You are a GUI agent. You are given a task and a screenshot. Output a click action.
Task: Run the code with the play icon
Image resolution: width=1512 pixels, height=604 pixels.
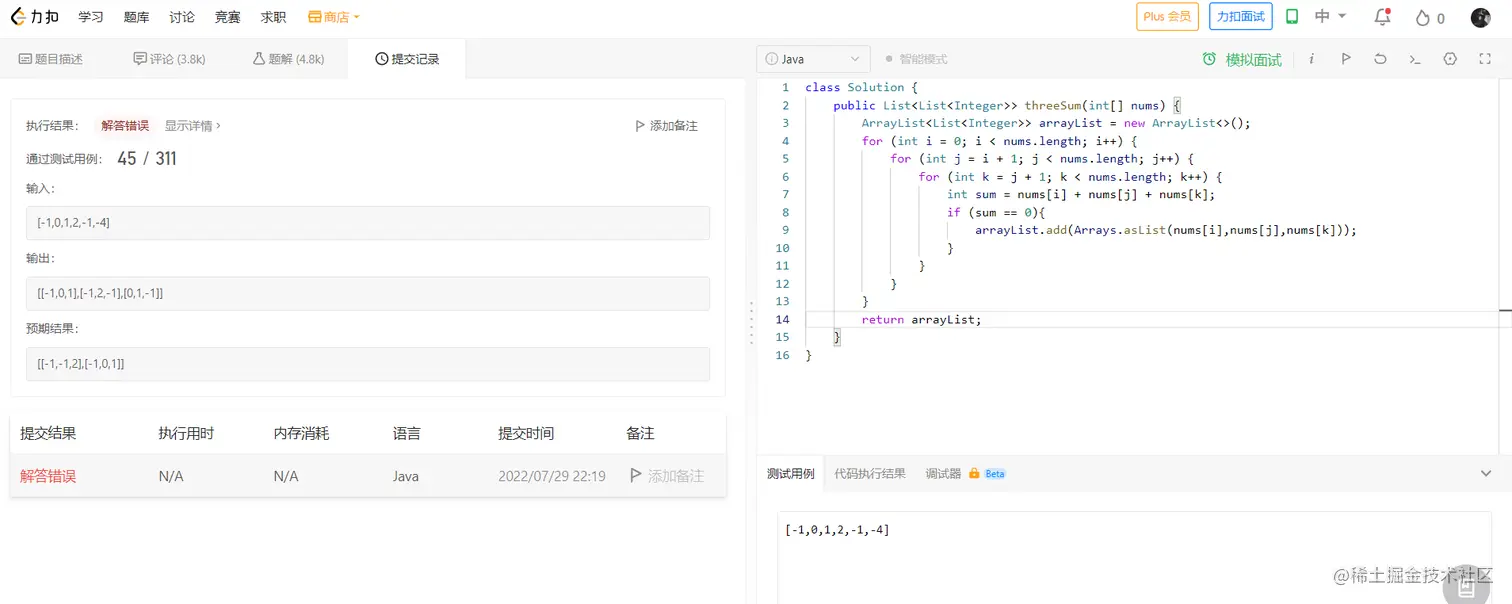tap(1346, 59)
